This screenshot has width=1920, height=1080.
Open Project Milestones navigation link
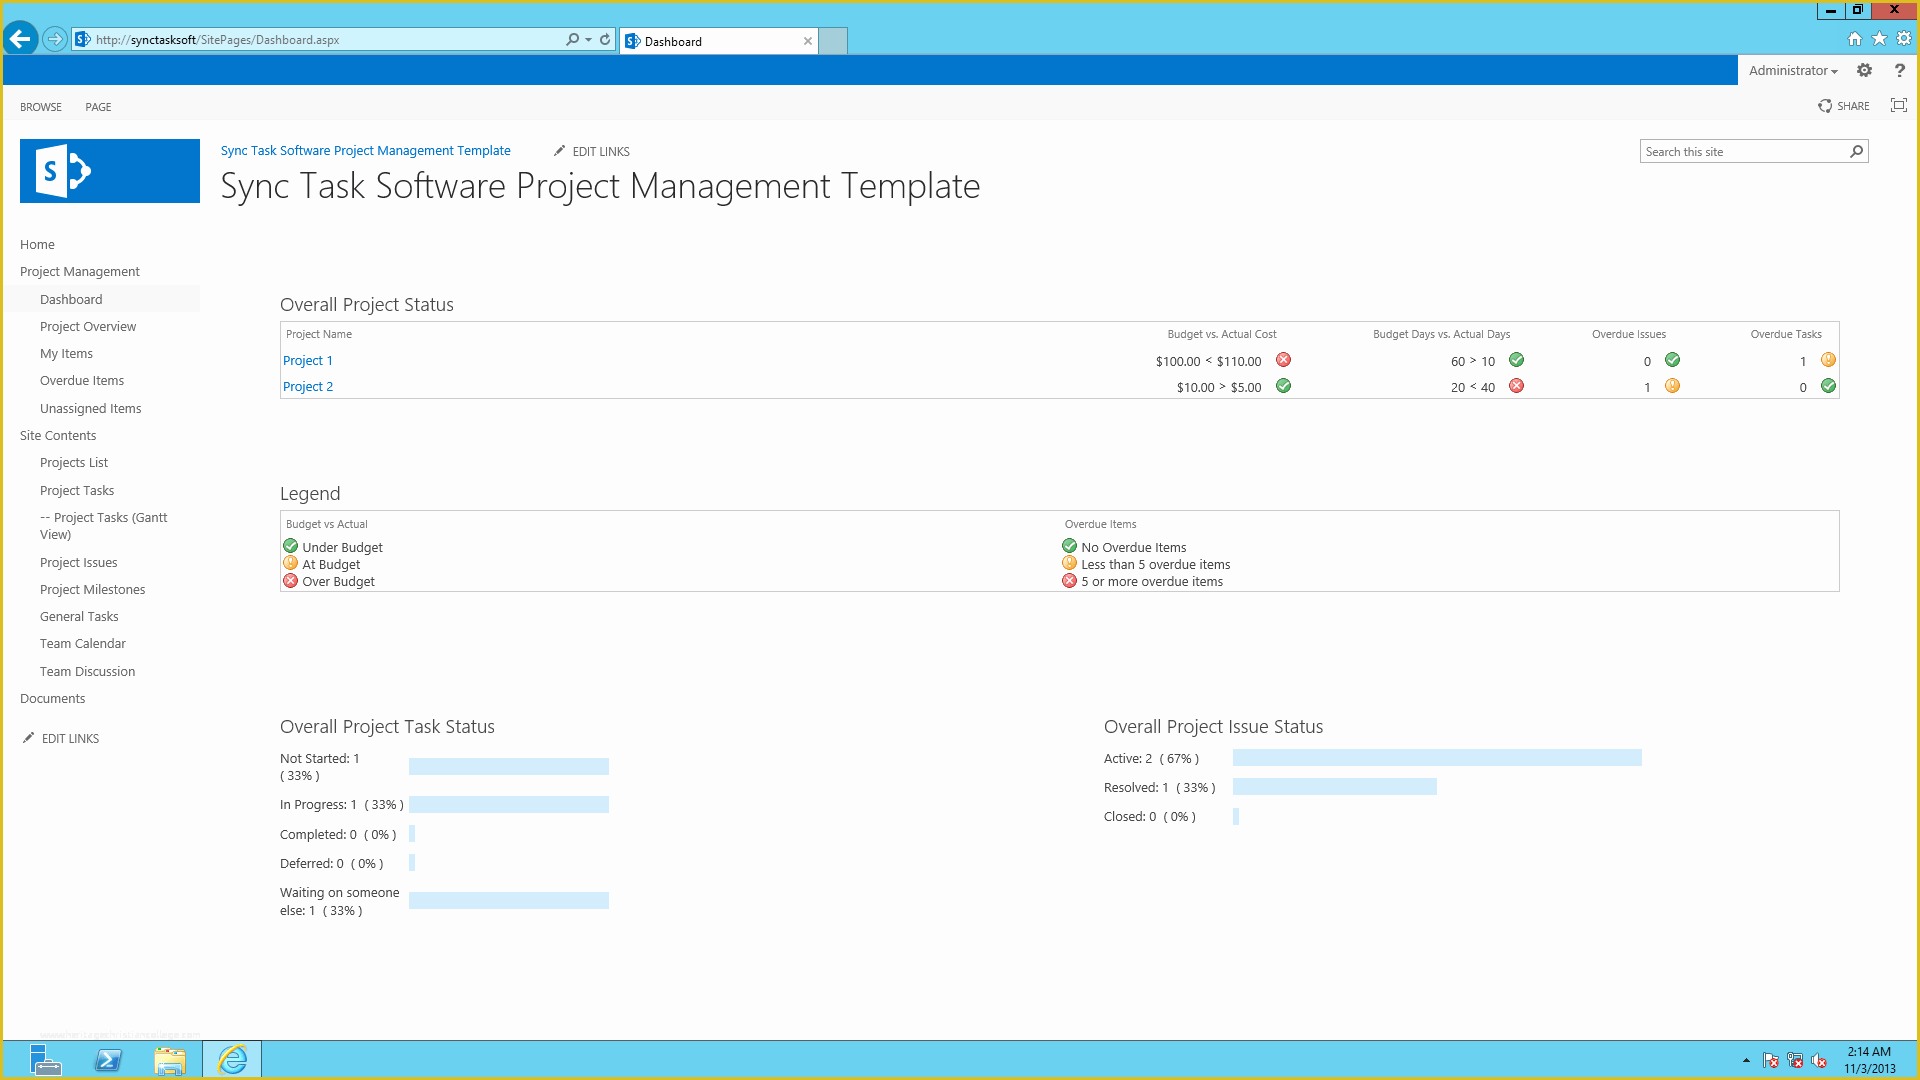(92, 590)
